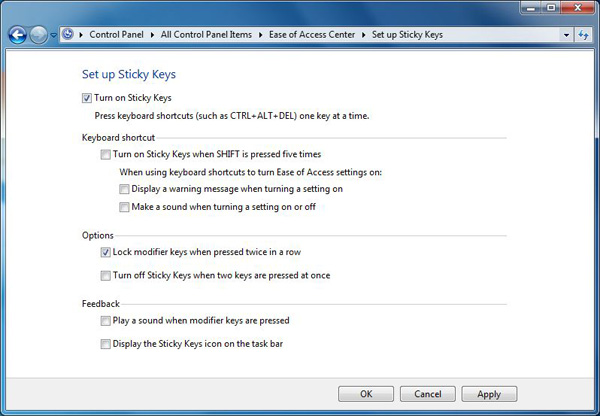Enable Sticky Keys when SHIFT pressed five times
Image resolution: width=600 pixels, height=416 pixels.
[105, 155]
